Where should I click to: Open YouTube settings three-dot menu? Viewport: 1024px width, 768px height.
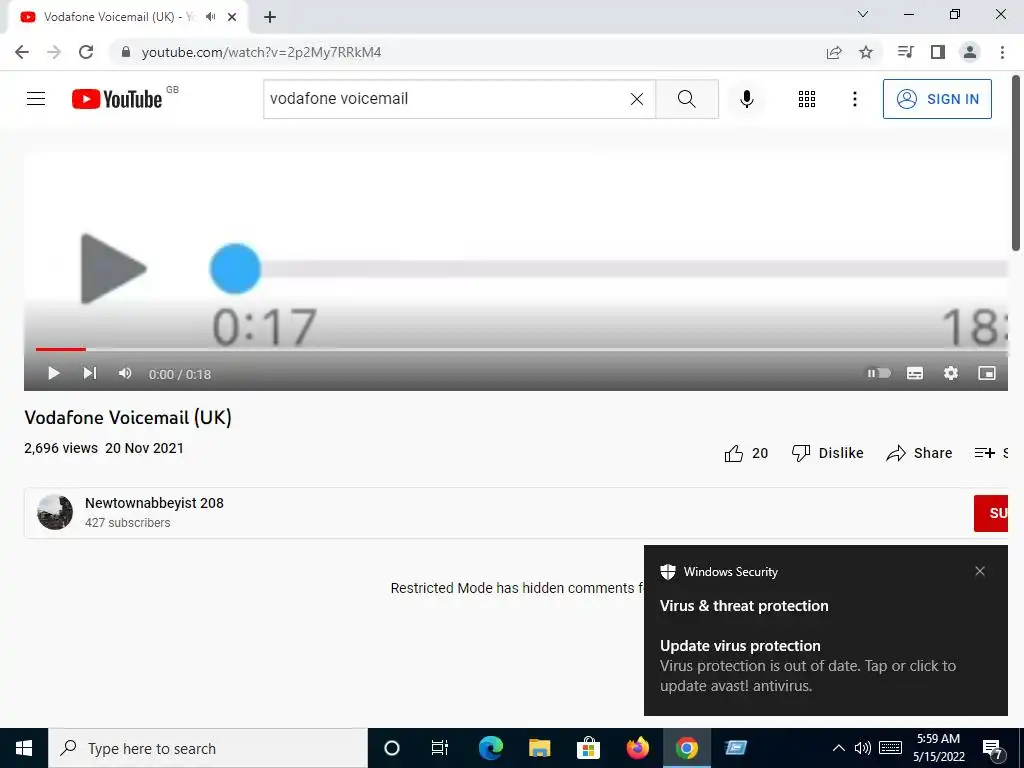[x=854, y=99]
